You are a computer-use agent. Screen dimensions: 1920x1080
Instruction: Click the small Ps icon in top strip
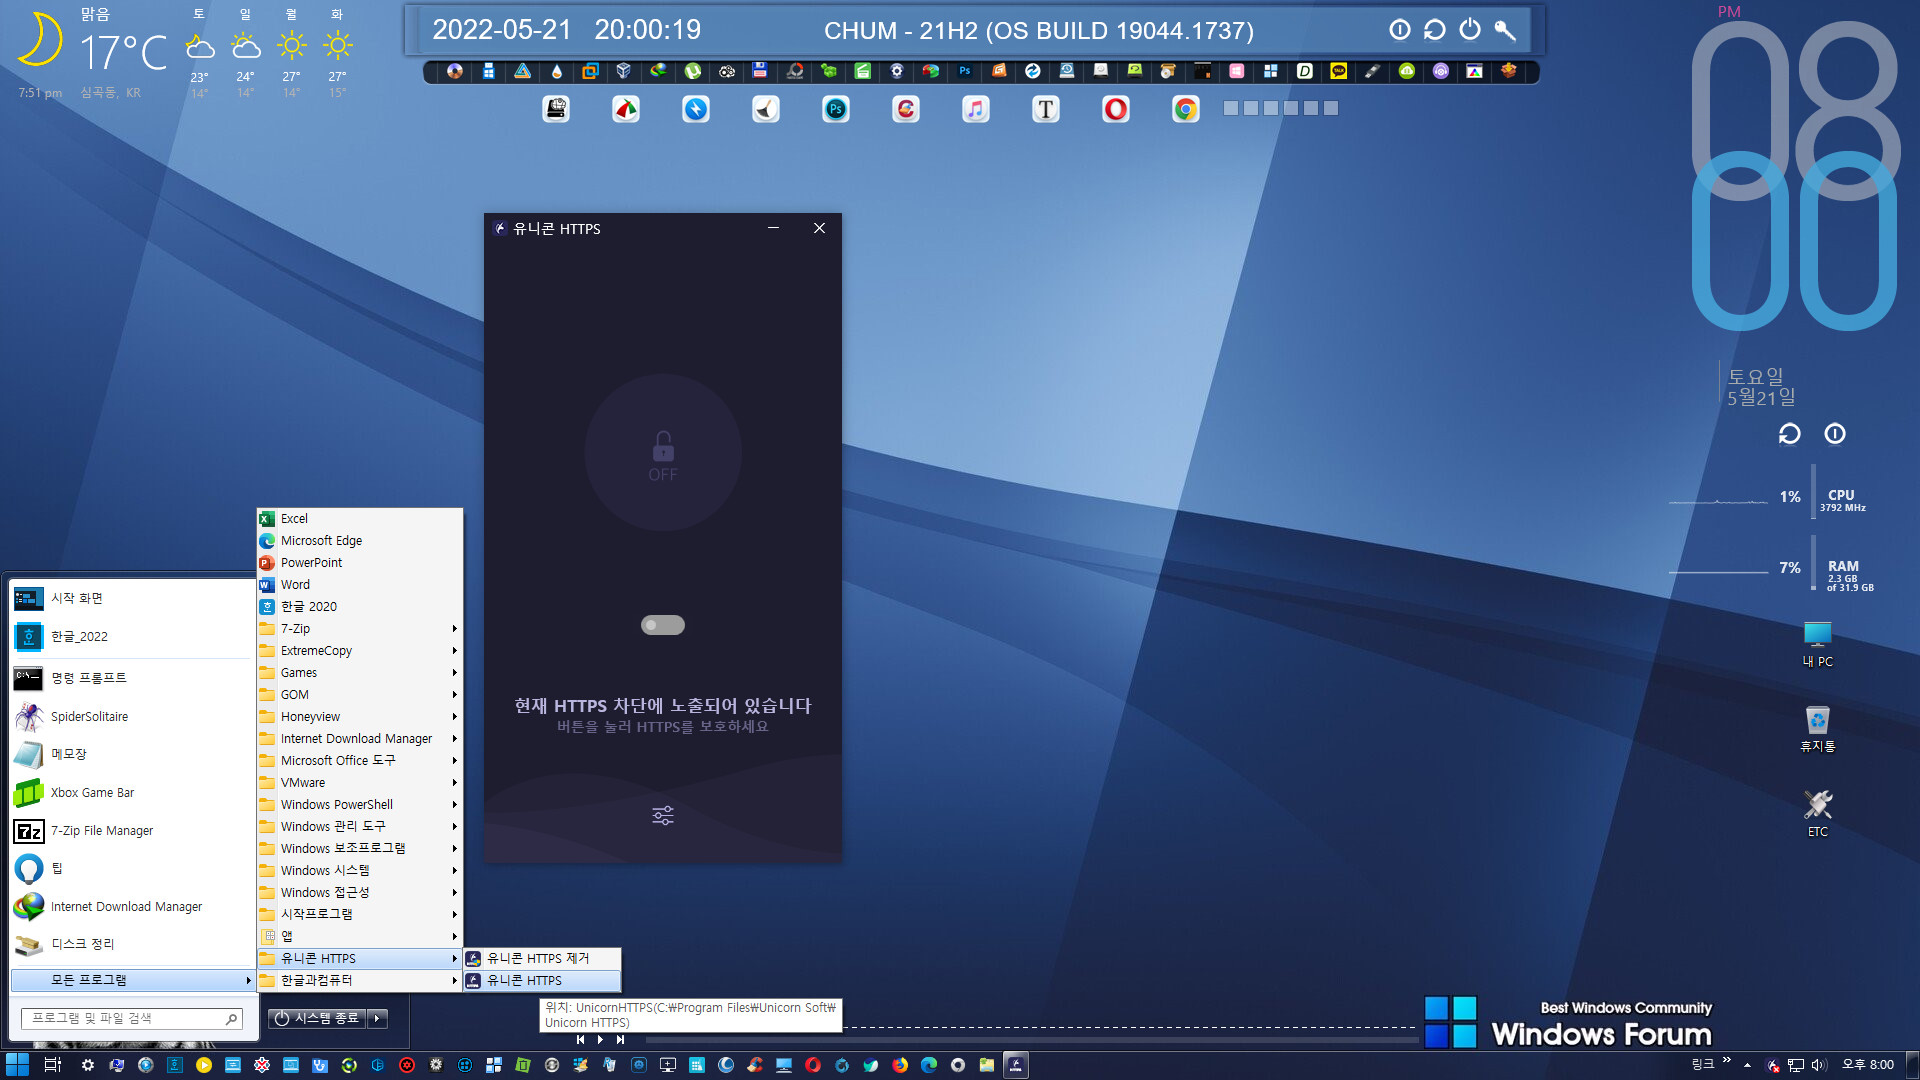(x=965, y=71)
